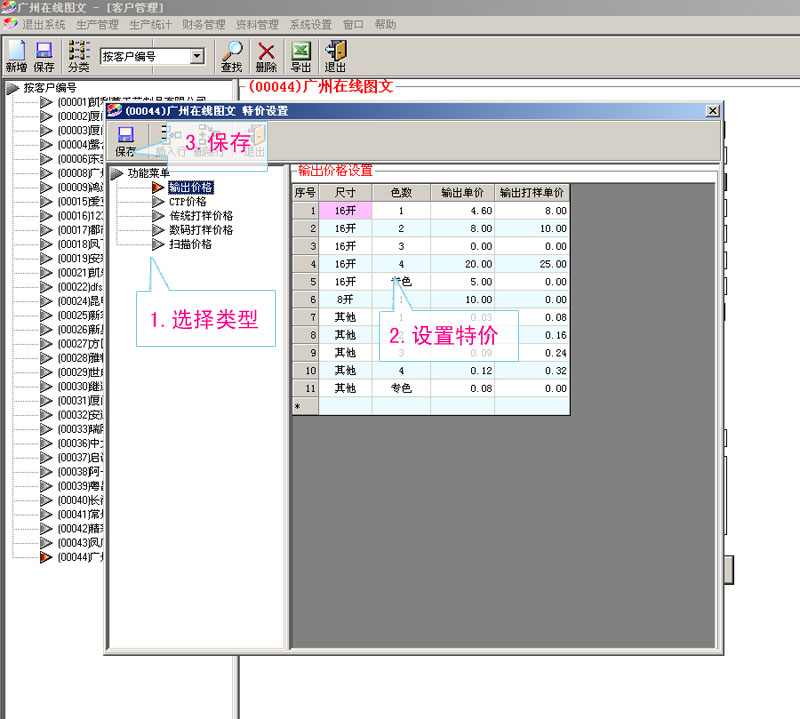Open the 退出系统 menu
This screenshot has width=800, height=719.
point(44,24)
